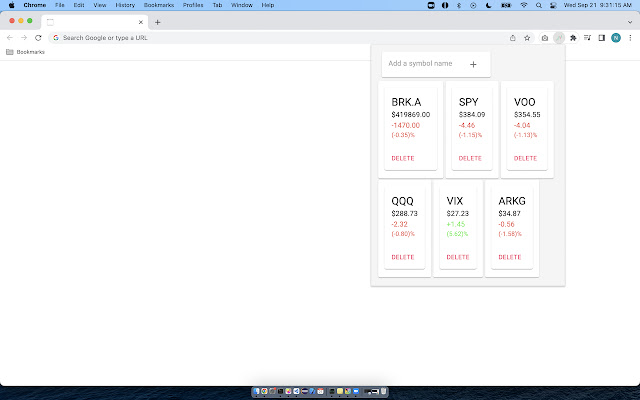Open the Bookmarks folder
Viewport: 640px width, 400px height.
click(x=25, y=52)
